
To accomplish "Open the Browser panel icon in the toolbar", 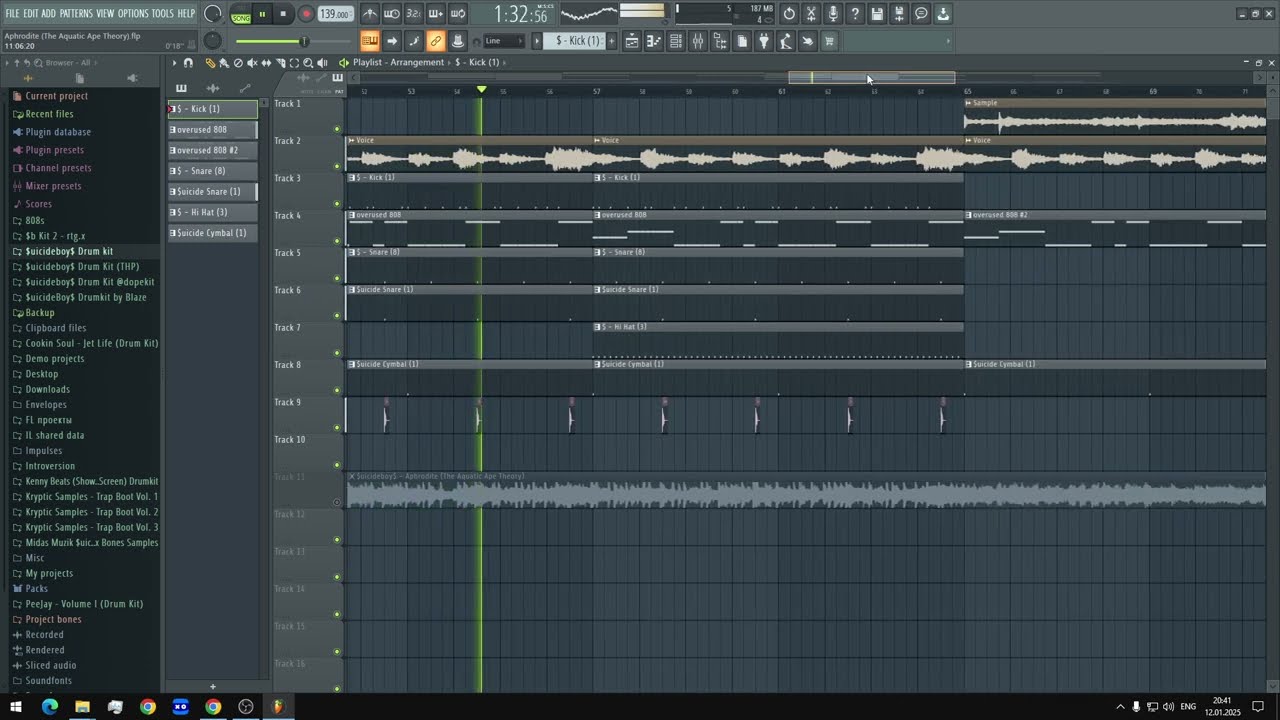I will click(720, 41).
